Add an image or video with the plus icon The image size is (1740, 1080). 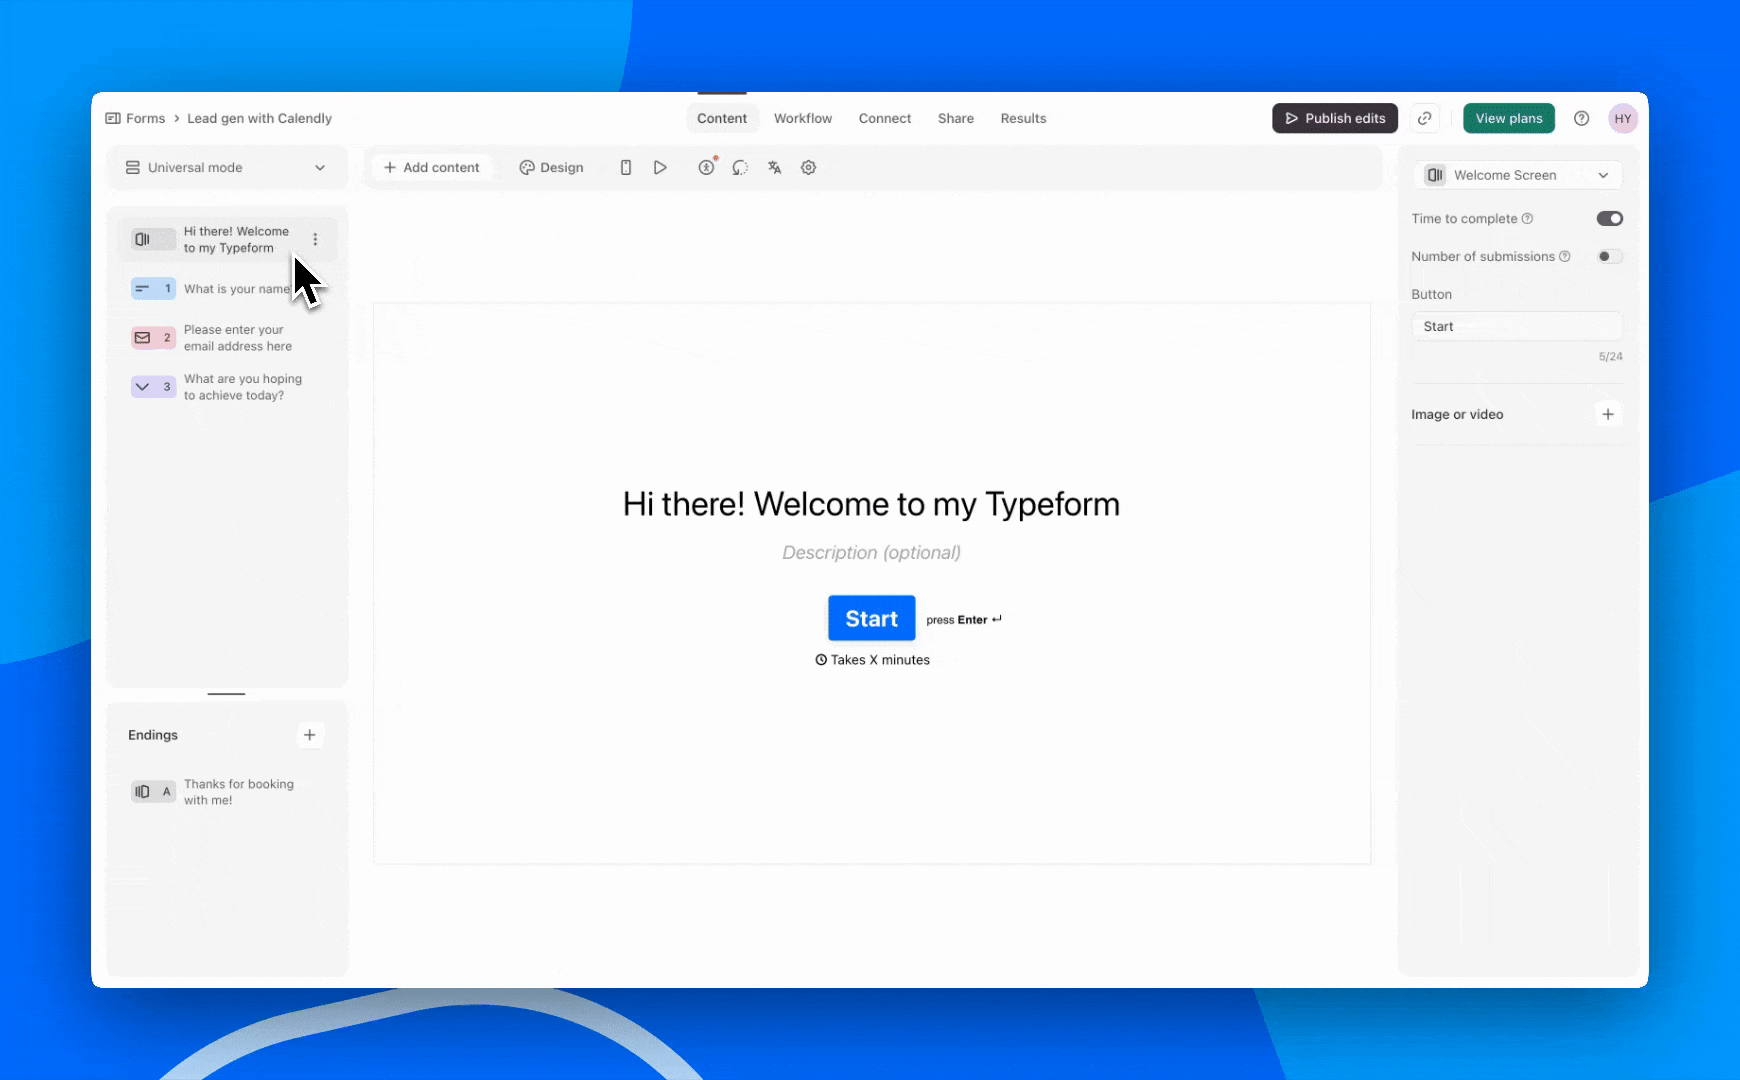(1607, 413)
